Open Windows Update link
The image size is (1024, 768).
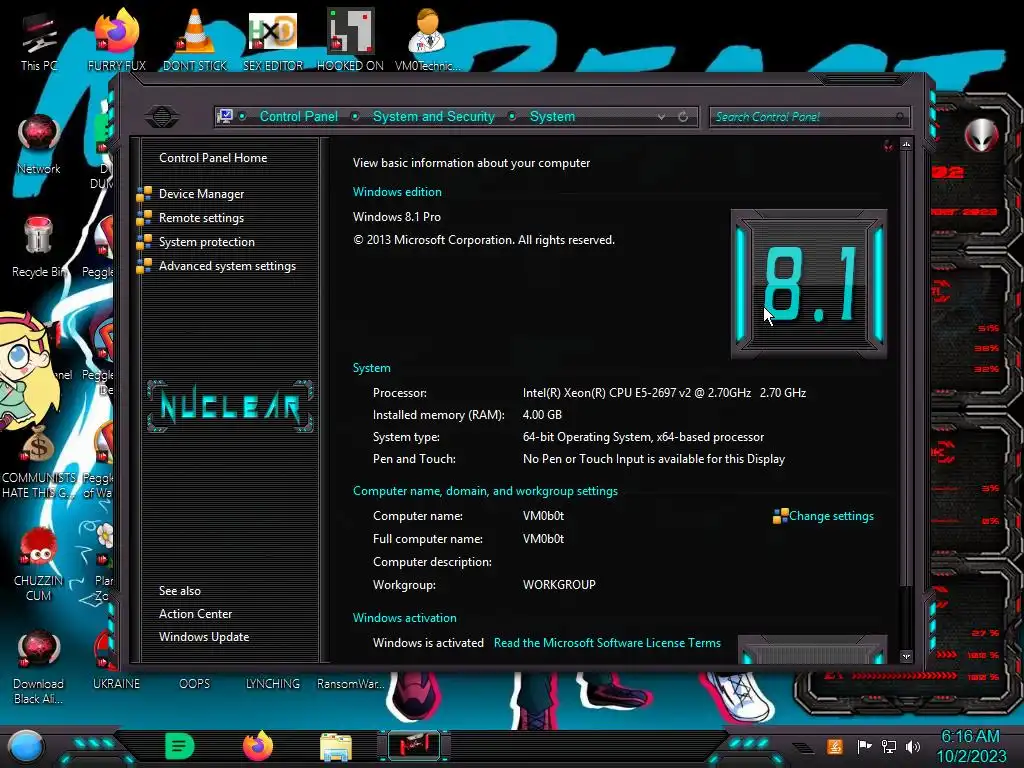coord(204,637)
